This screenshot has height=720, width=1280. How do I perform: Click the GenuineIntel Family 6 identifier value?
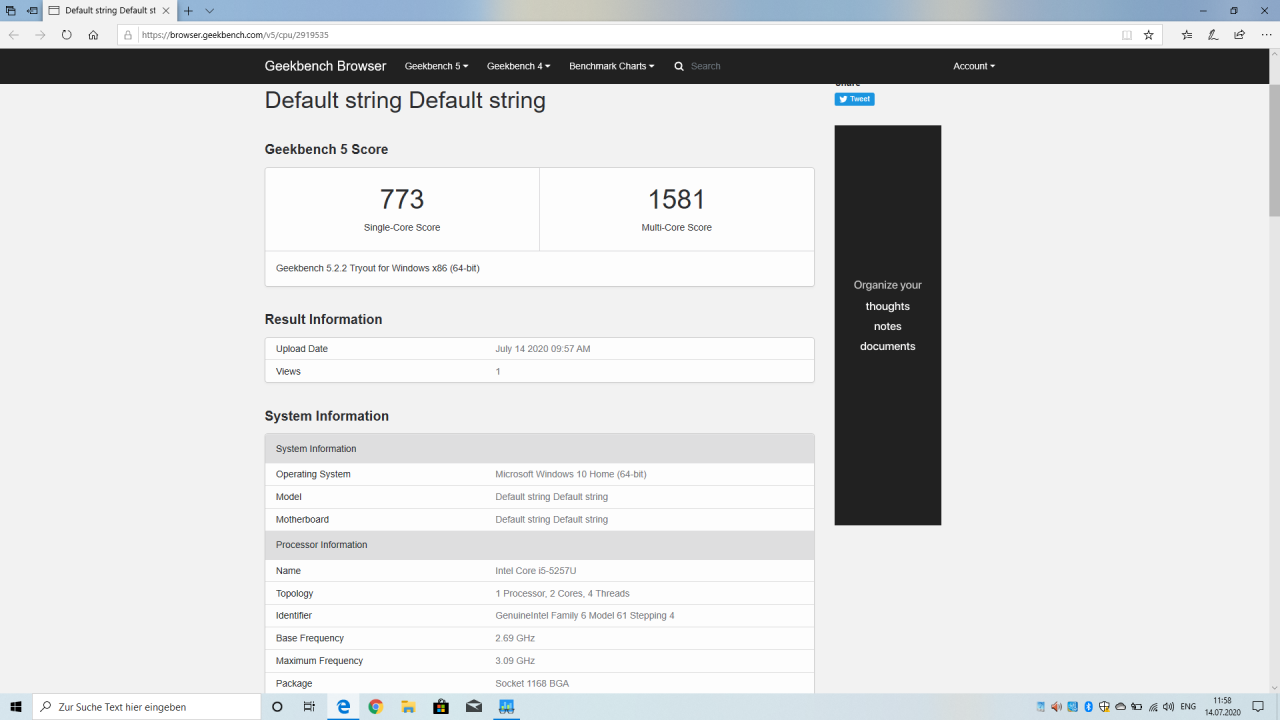(585, 616)
